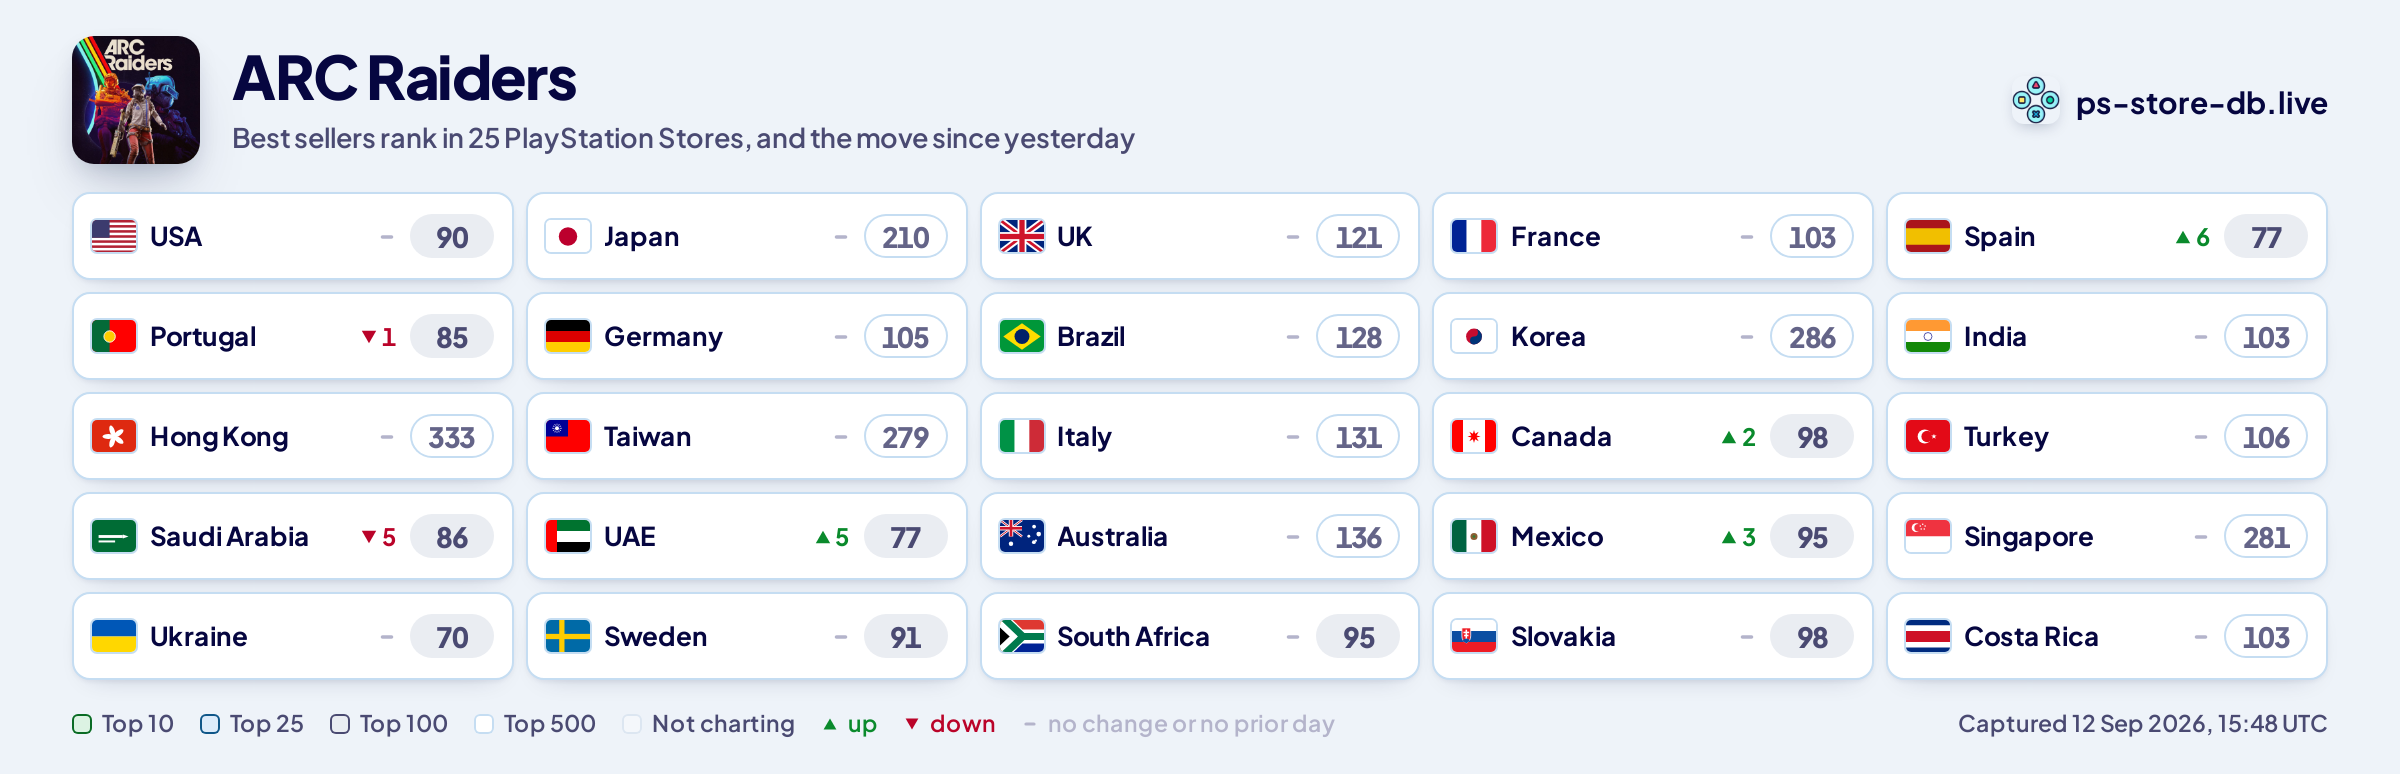Toggle the Top 10 legend checkbox

(x=82, y=724)
